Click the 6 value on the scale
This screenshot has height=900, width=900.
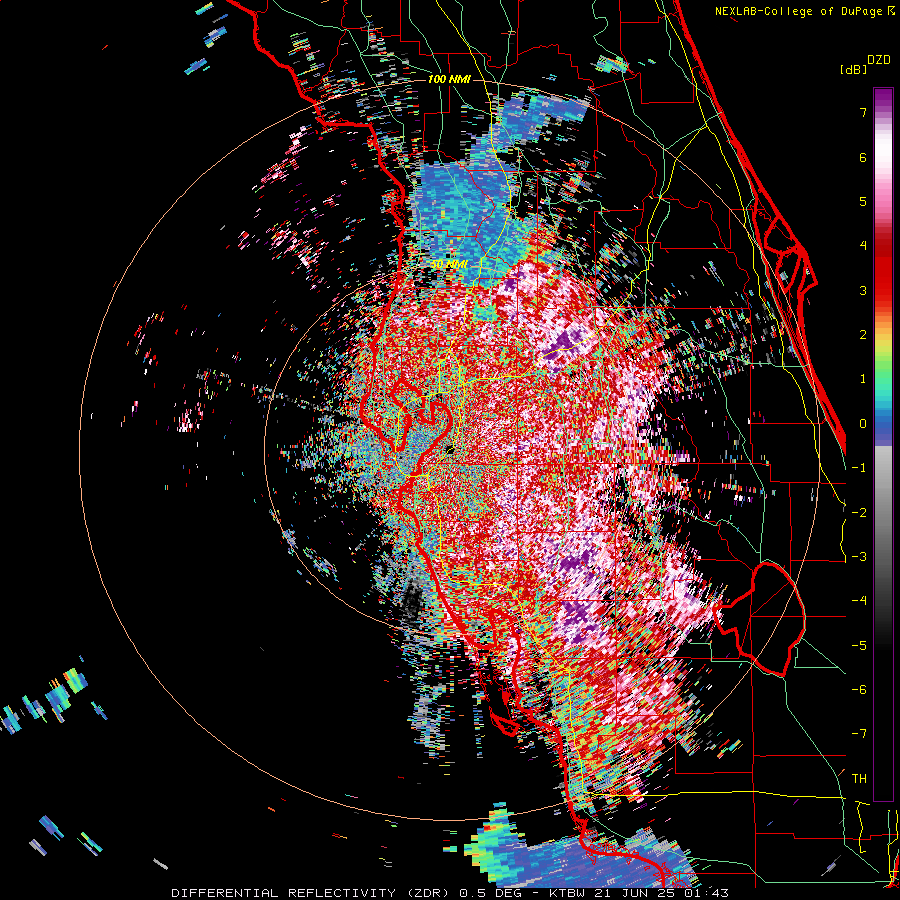[x=863, y=157]
